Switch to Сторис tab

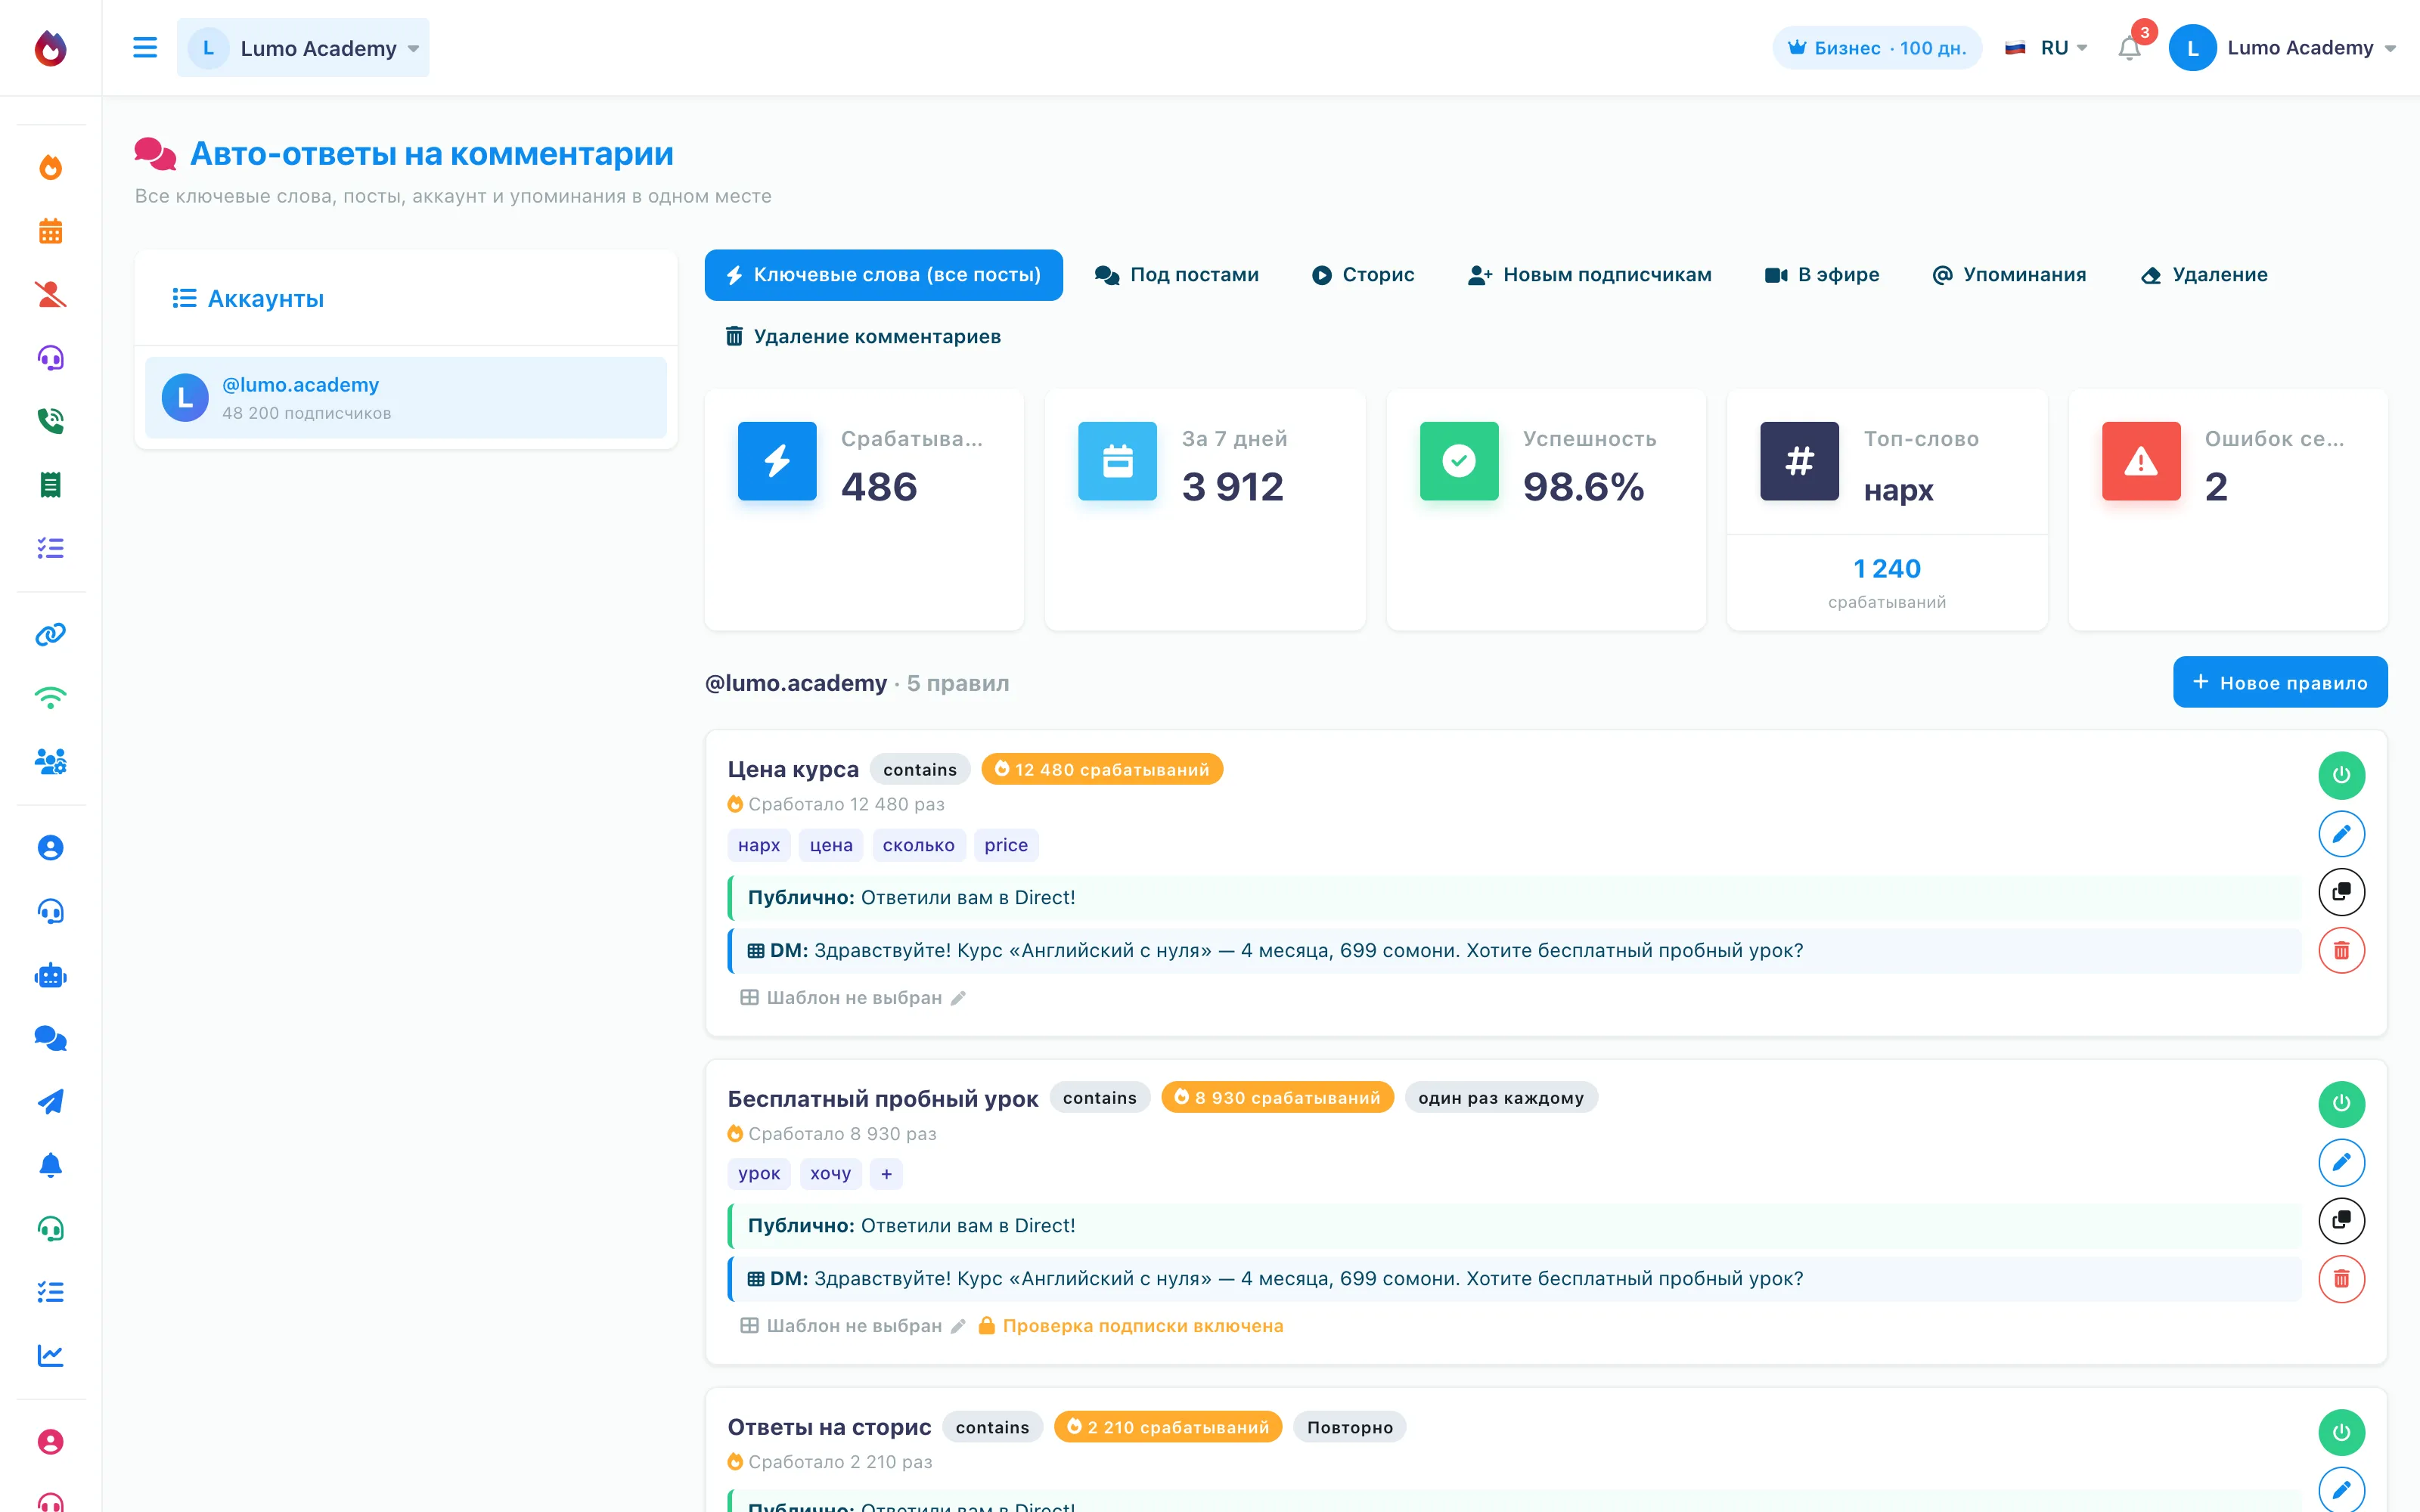coord(1363,275)
